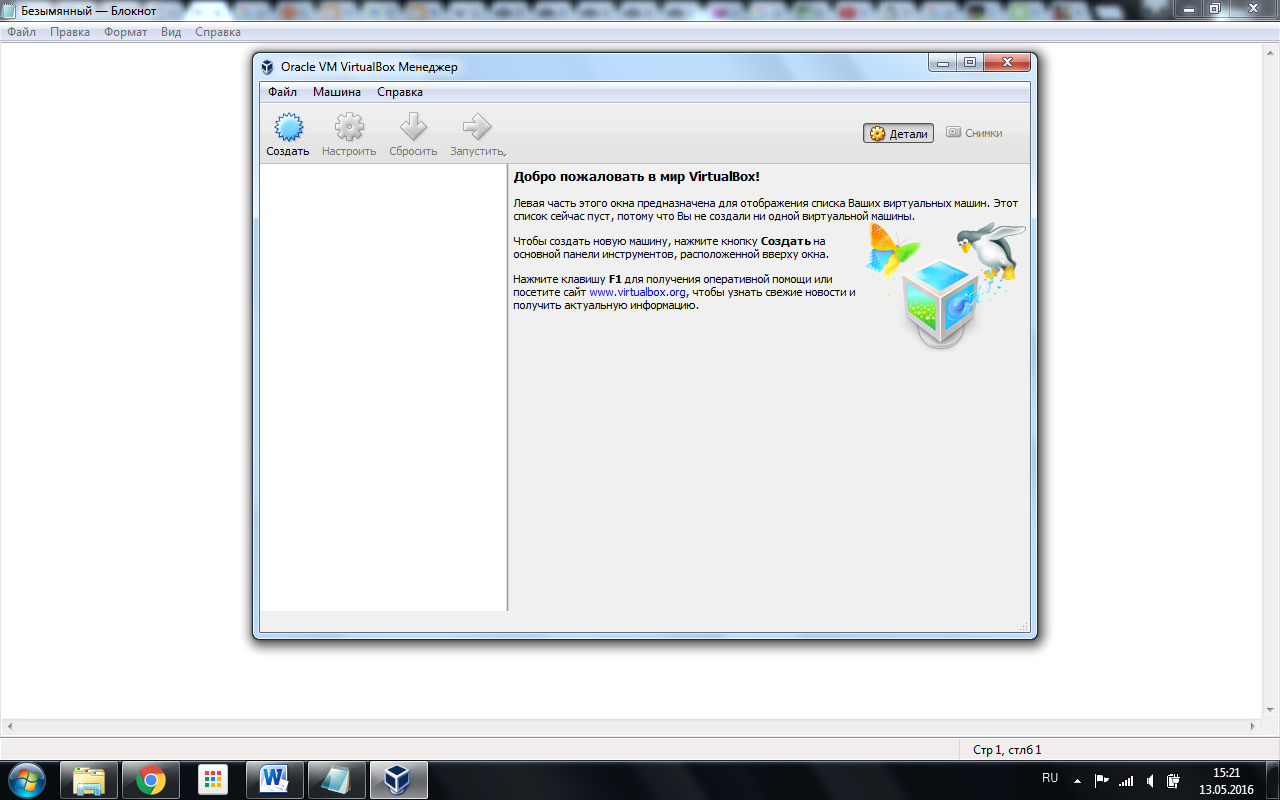Open the Правка menu in Notepad

tap(70, 32)
